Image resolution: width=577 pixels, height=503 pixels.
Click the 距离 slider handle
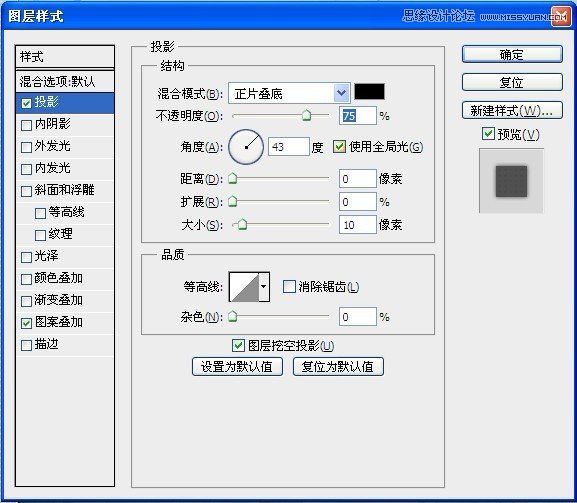[233, 178]
